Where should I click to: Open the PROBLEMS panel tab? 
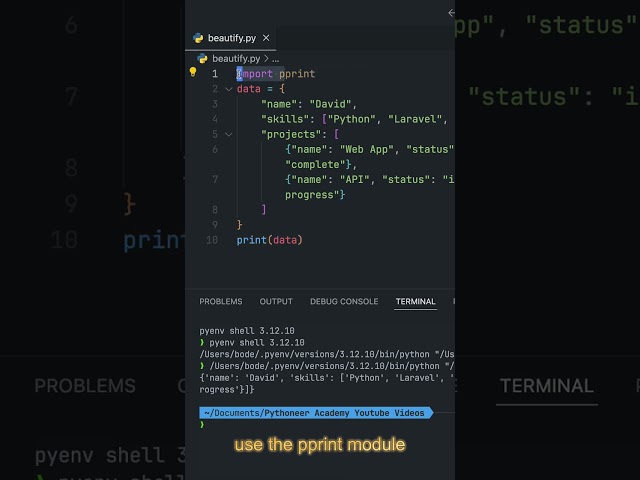click(x=221, y=302)
